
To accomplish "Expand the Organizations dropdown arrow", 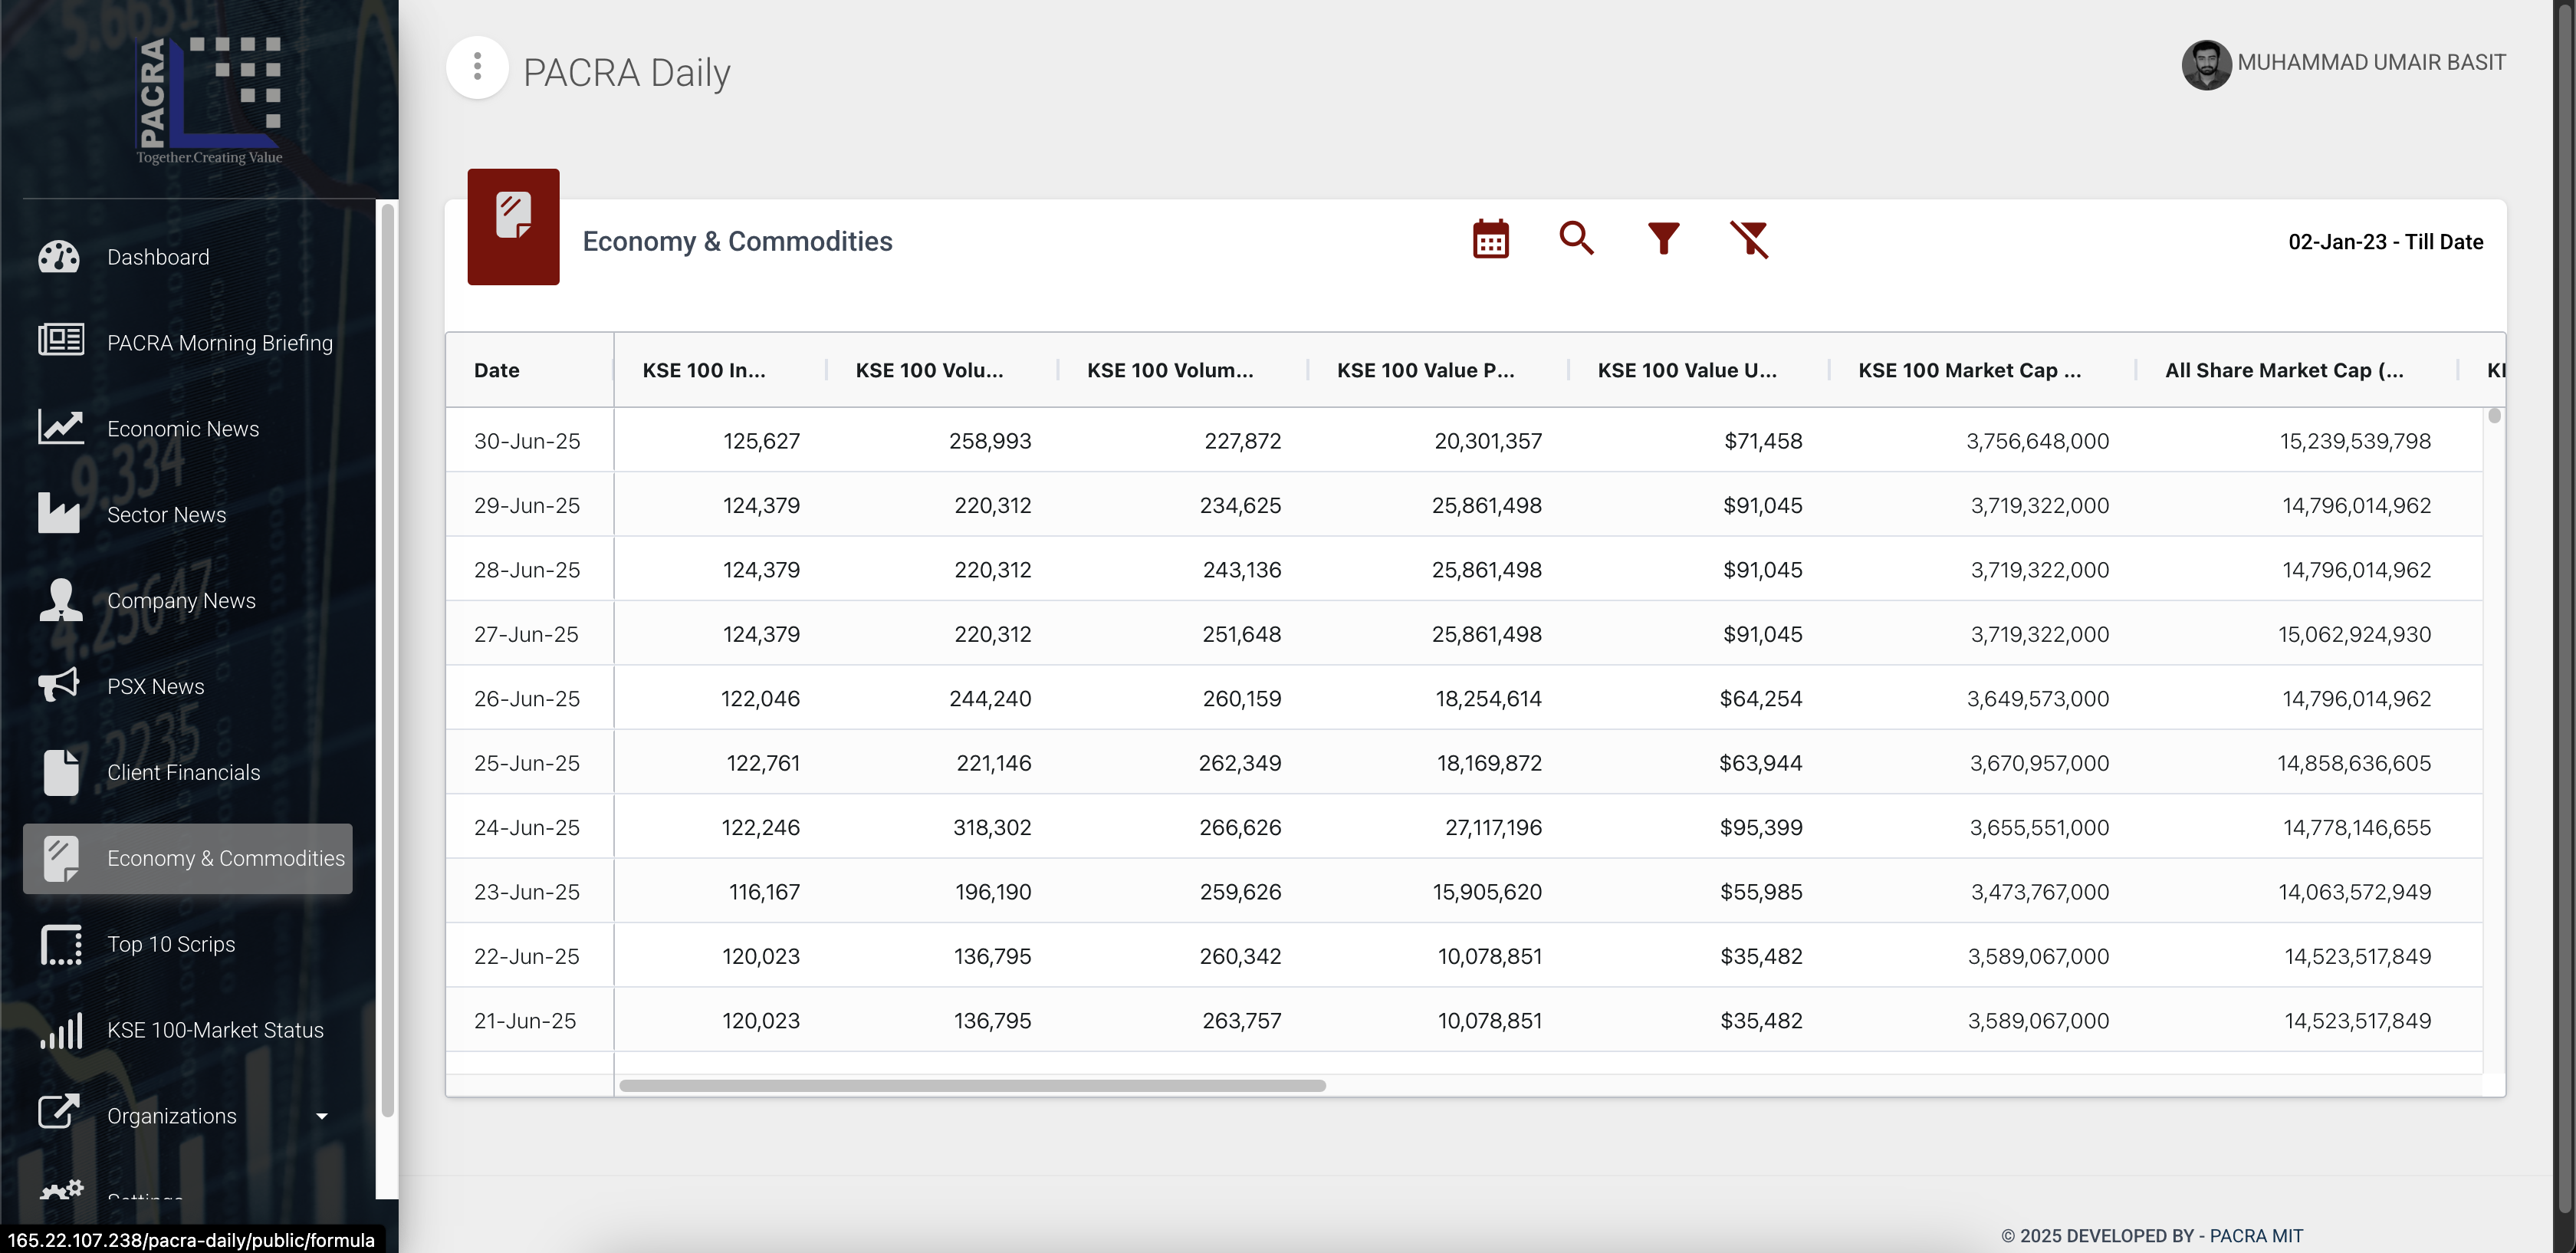I will 322,1116.
